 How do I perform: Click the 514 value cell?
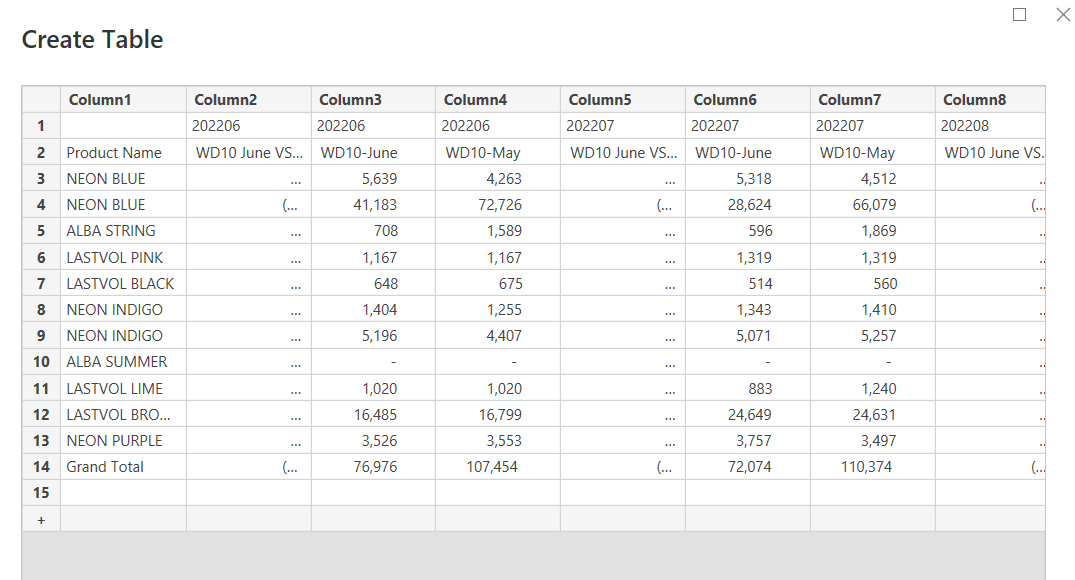coord(748,283)
